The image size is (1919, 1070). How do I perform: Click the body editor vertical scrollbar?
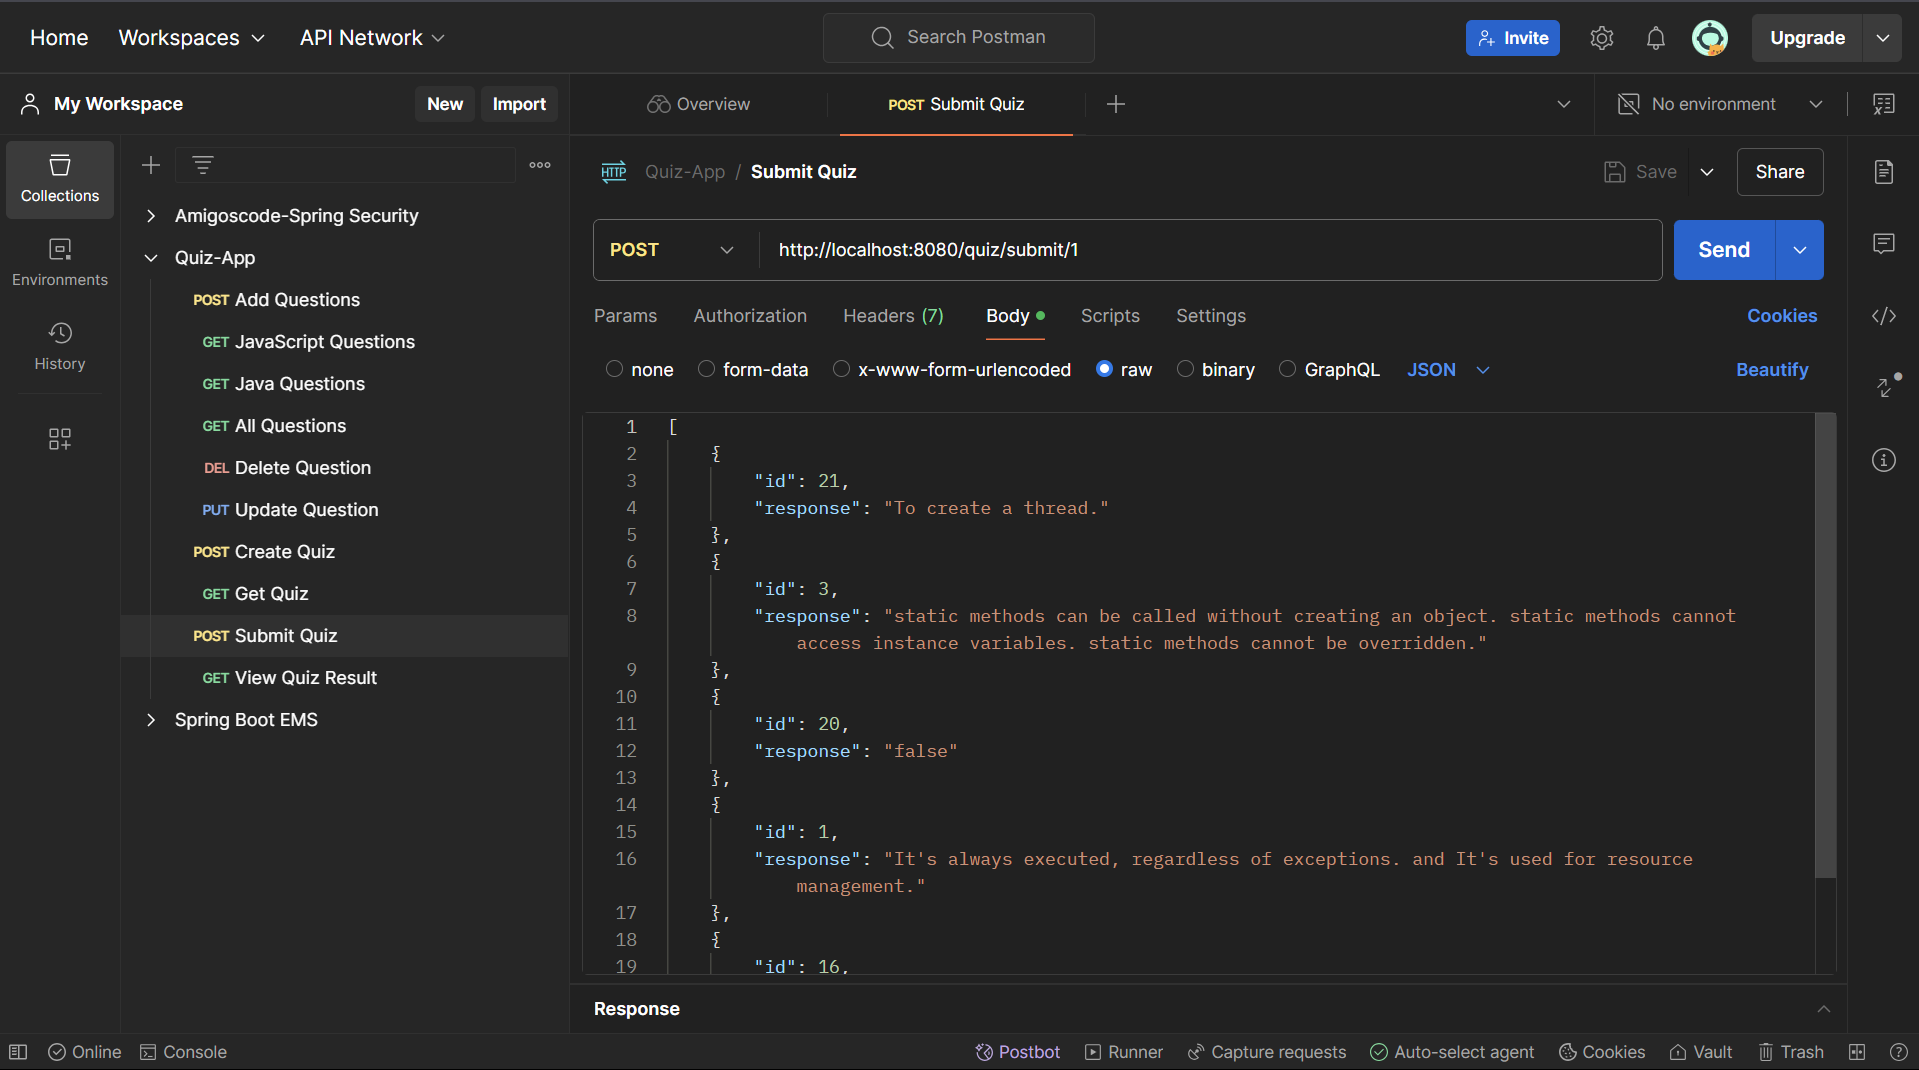click(x=1825, y=646)
